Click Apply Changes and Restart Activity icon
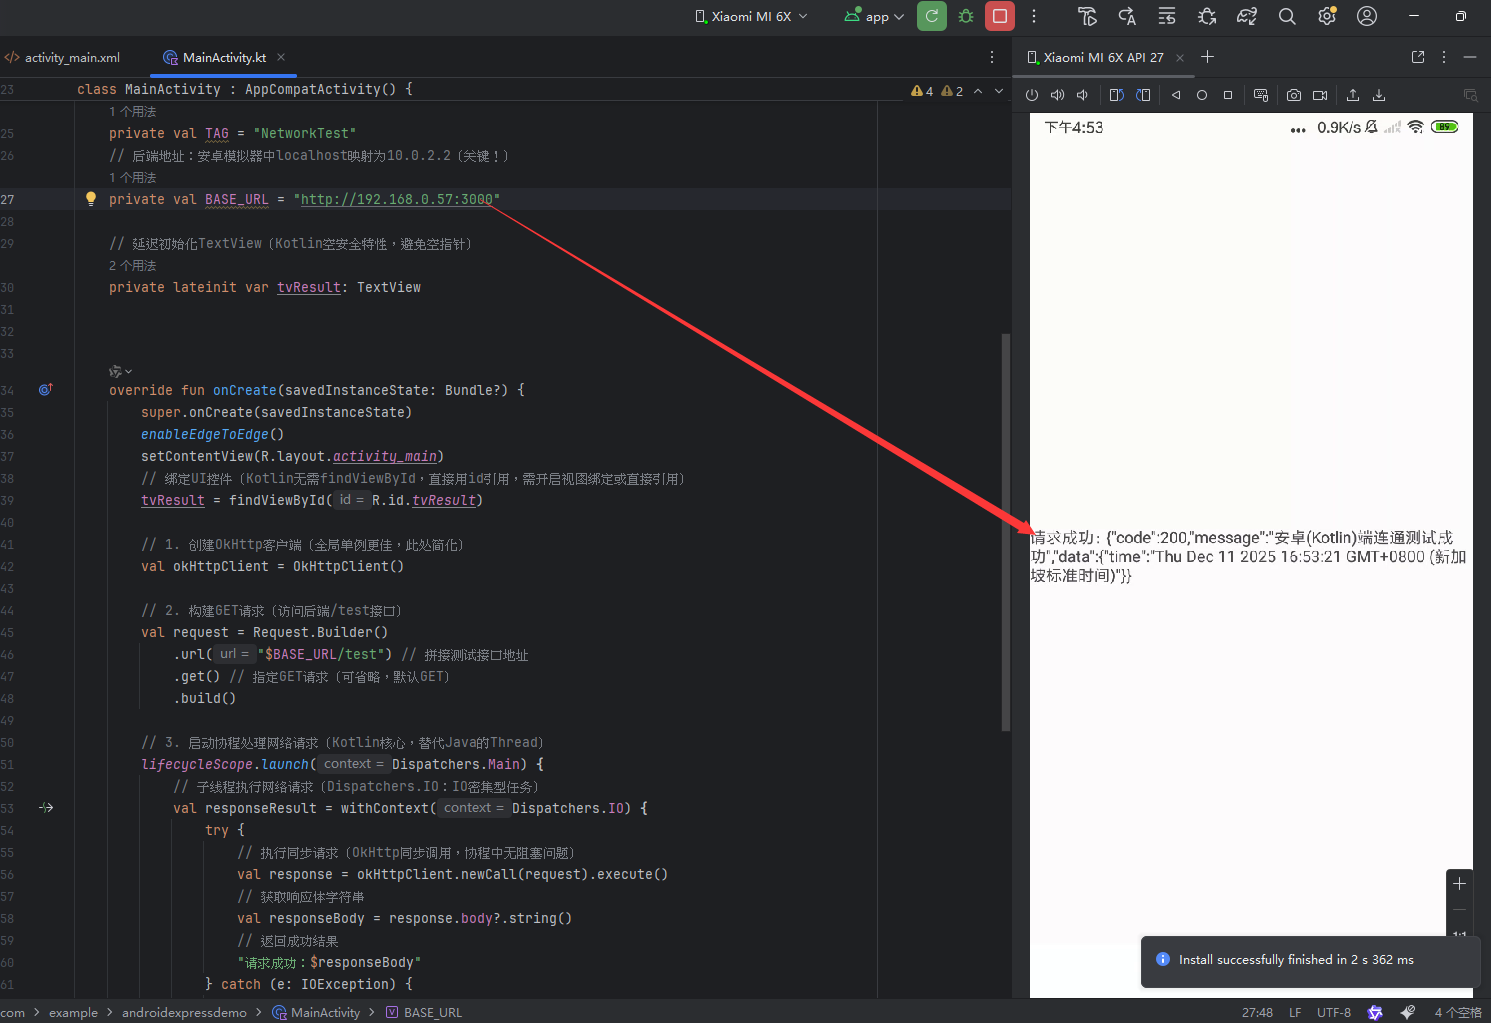This screenshot has height=1023, width=1491. pos(1087,16)
